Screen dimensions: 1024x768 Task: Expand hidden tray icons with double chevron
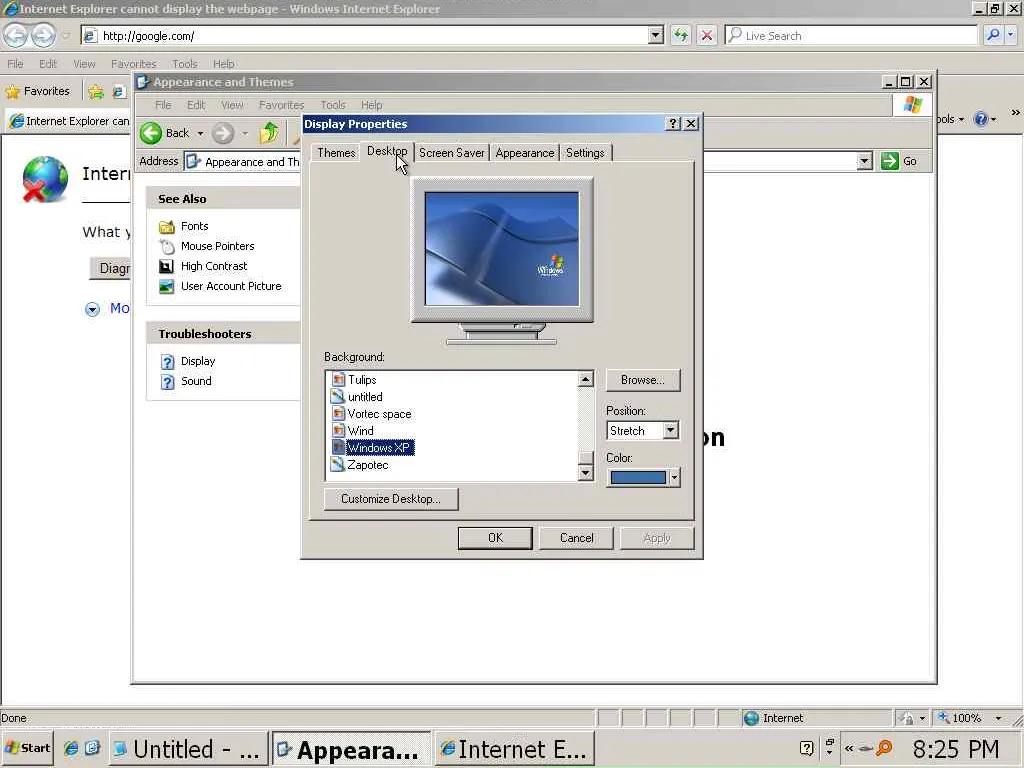tap(849, 748)
